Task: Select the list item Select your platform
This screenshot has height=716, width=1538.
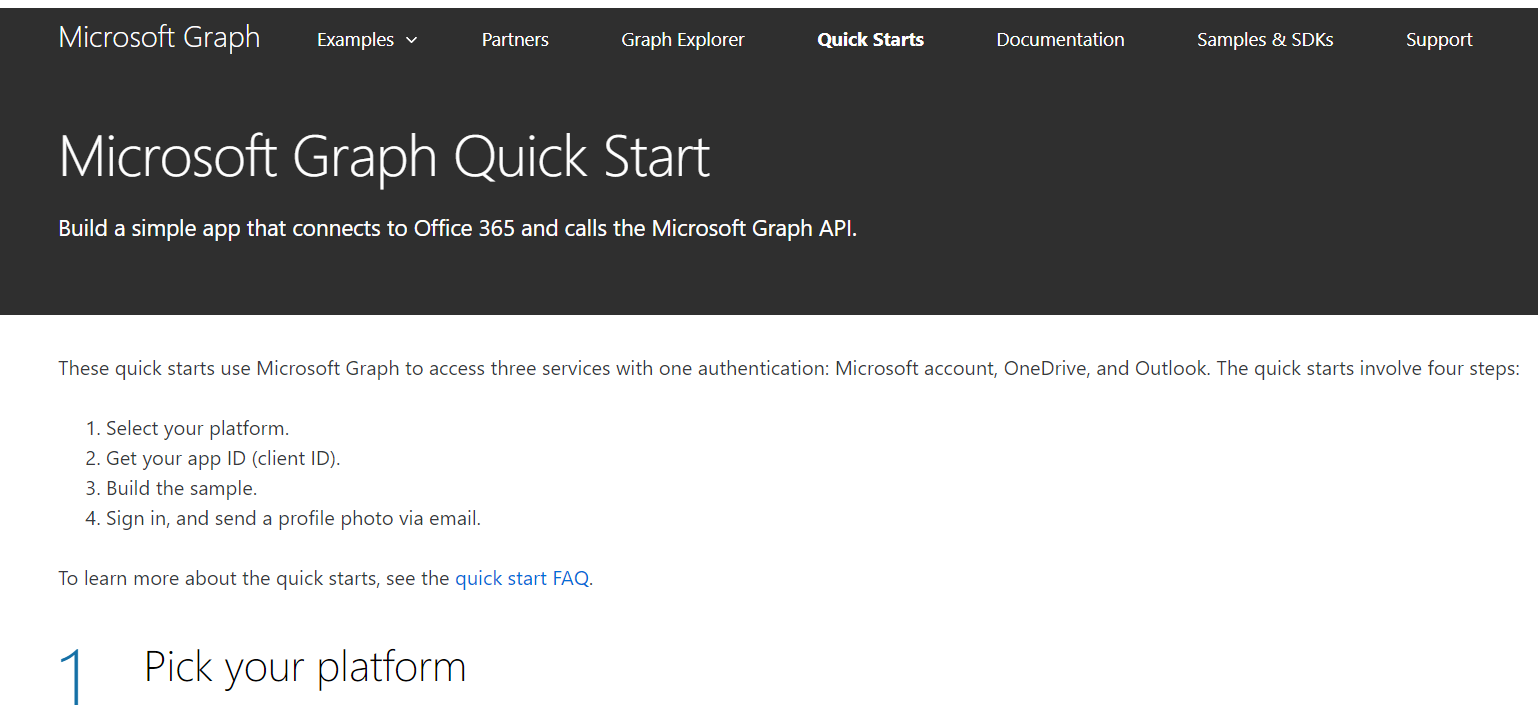Action: pyautogui.click(x=197, y=427)
